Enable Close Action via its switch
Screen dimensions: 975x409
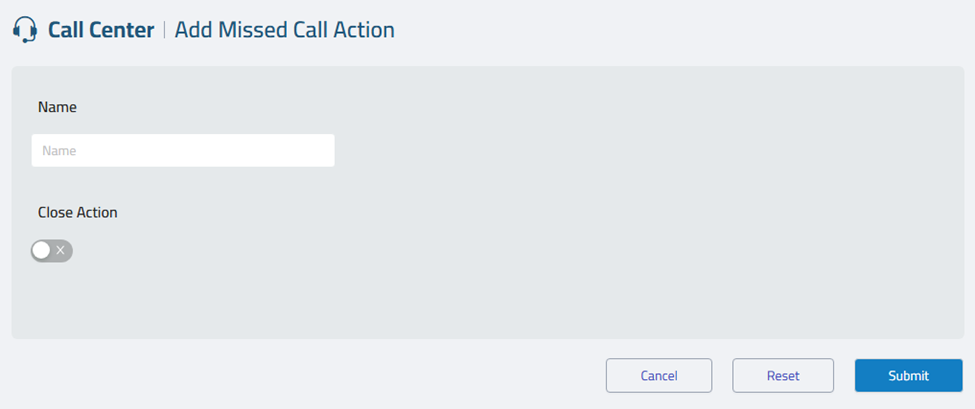tap(52, 250)
